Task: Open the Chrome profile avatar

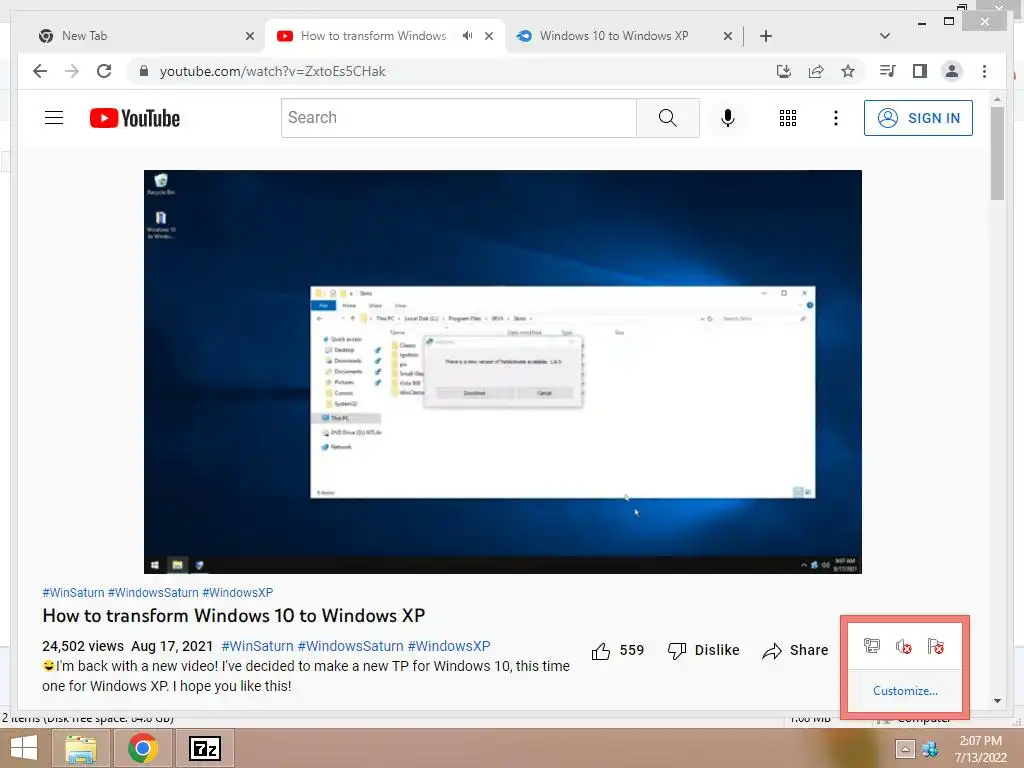Action: (x=952, y=71)
